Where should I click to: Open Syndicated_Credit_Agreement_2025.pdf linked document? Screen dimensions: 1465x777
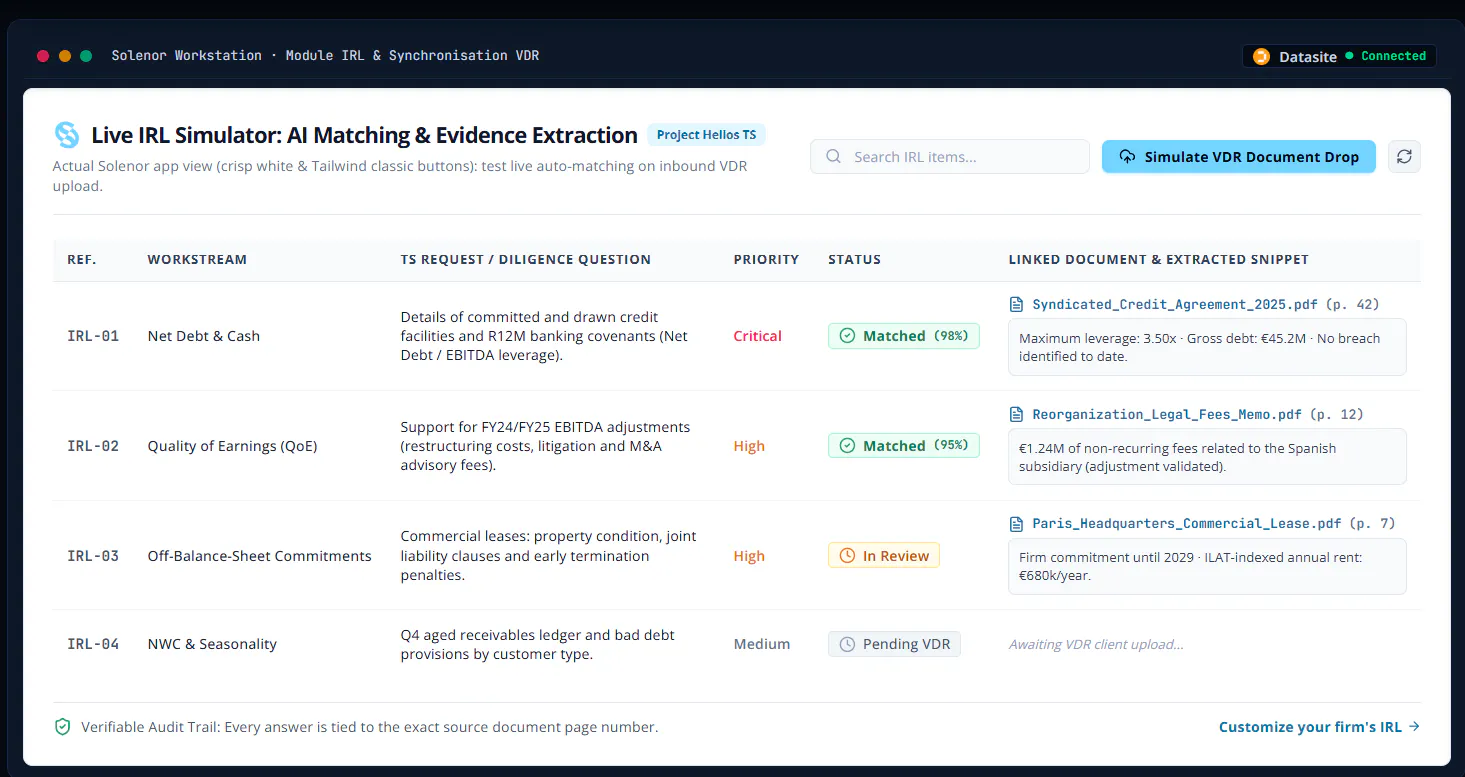(1175, 304)
